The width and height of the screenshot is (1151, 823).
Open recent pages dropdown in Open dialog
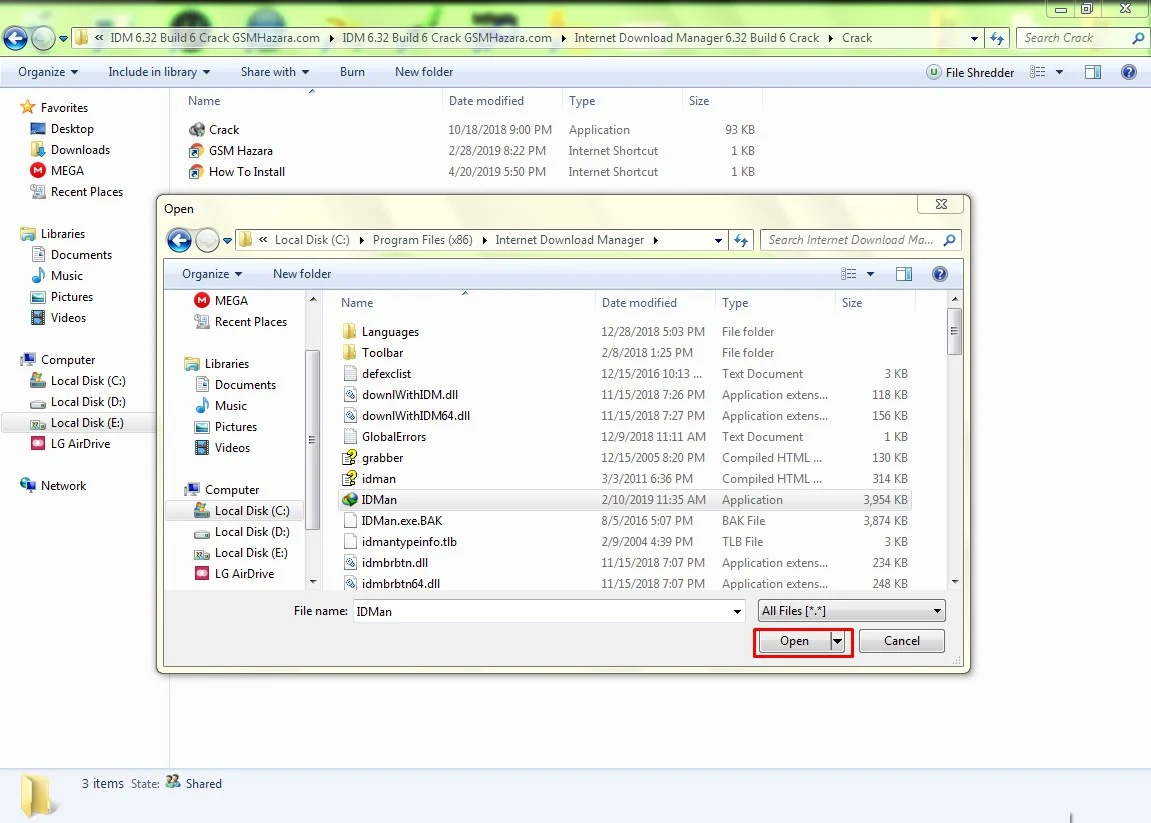[228, 240]
